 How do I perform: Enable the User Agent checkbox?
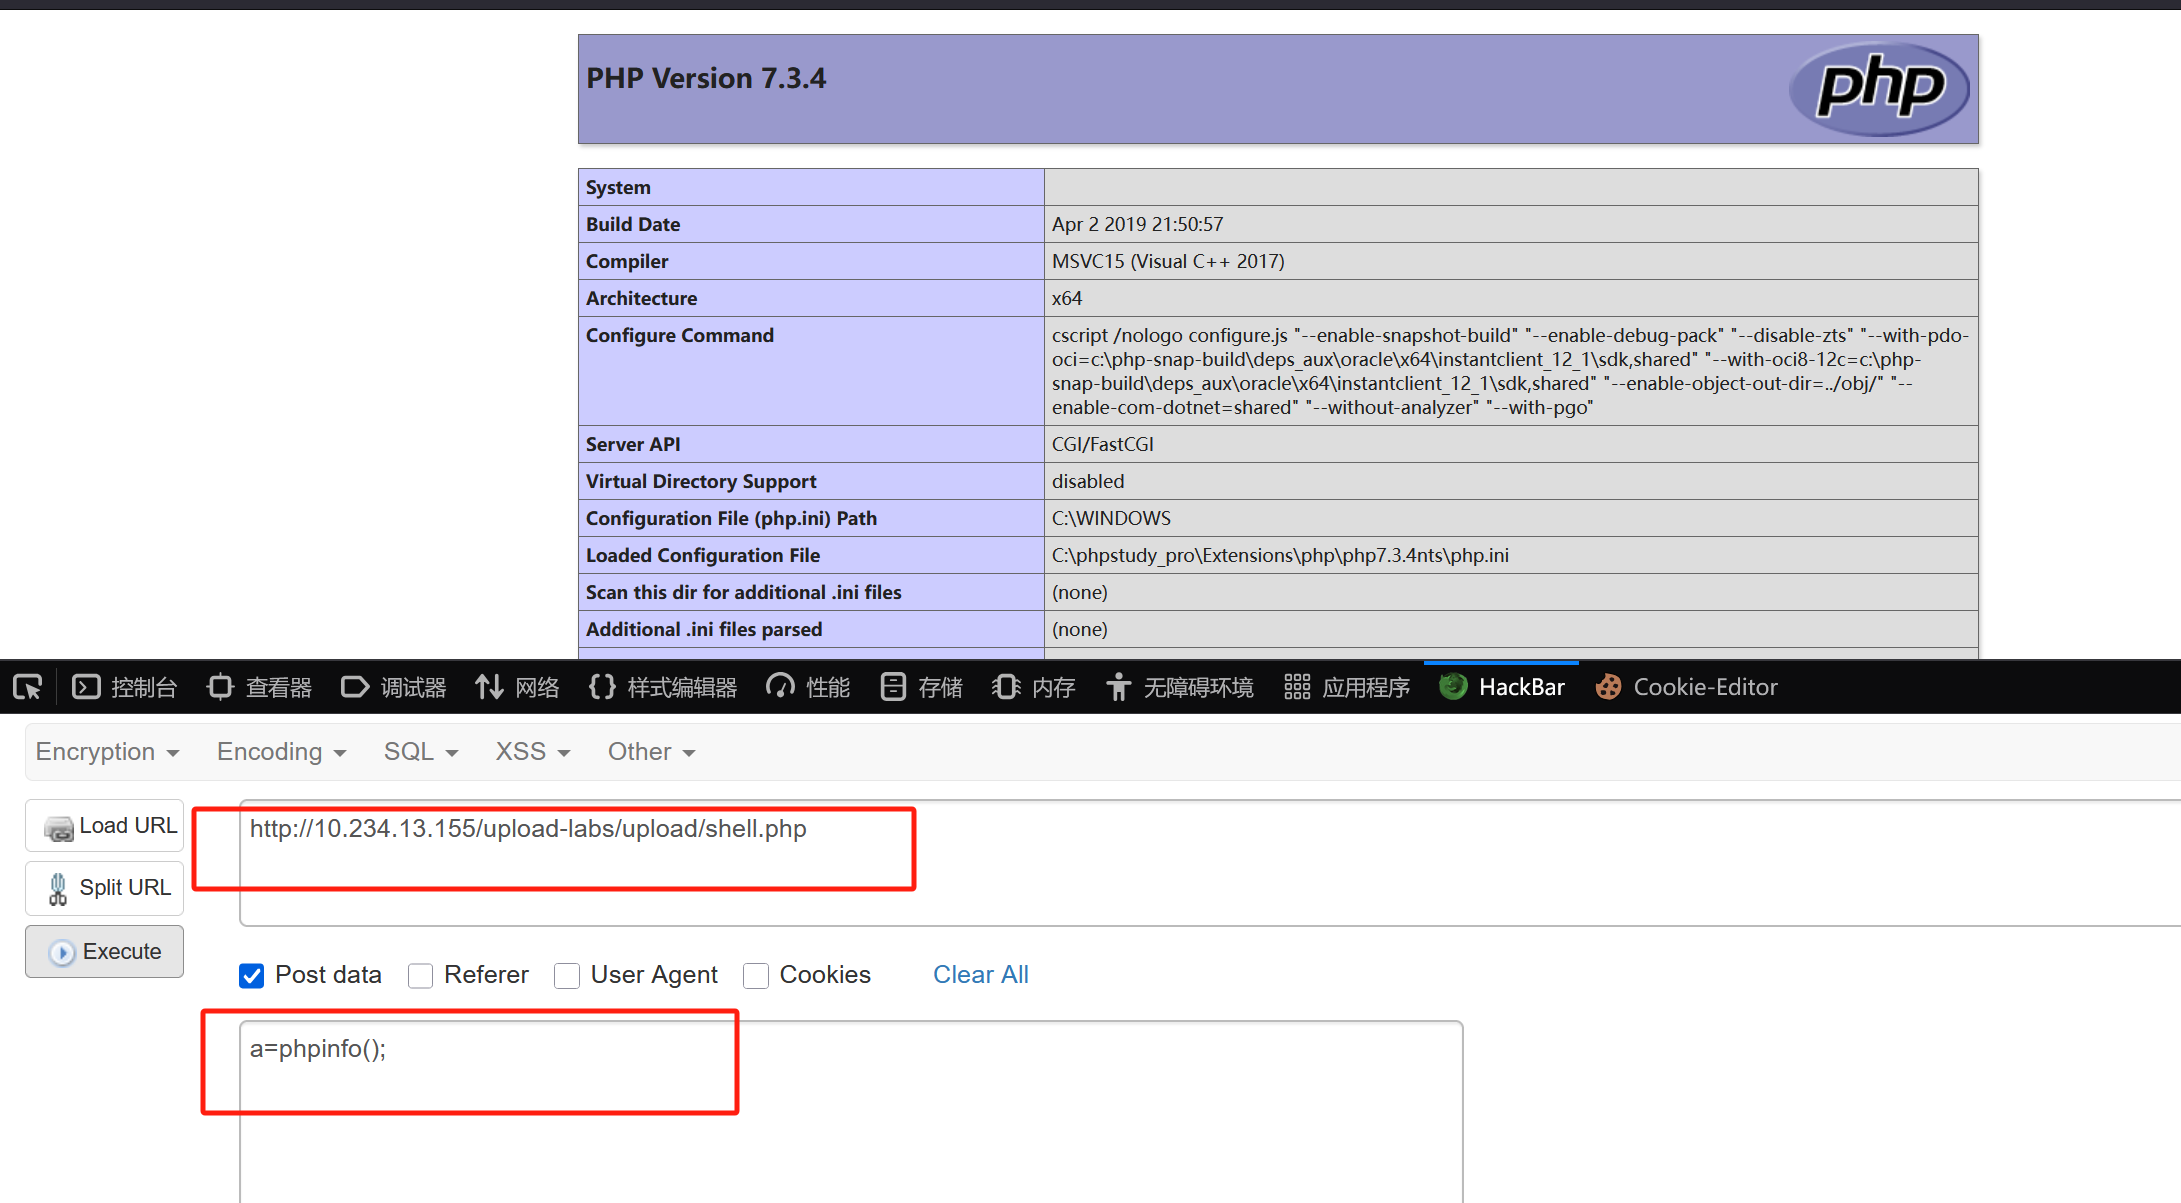point(567,975)
